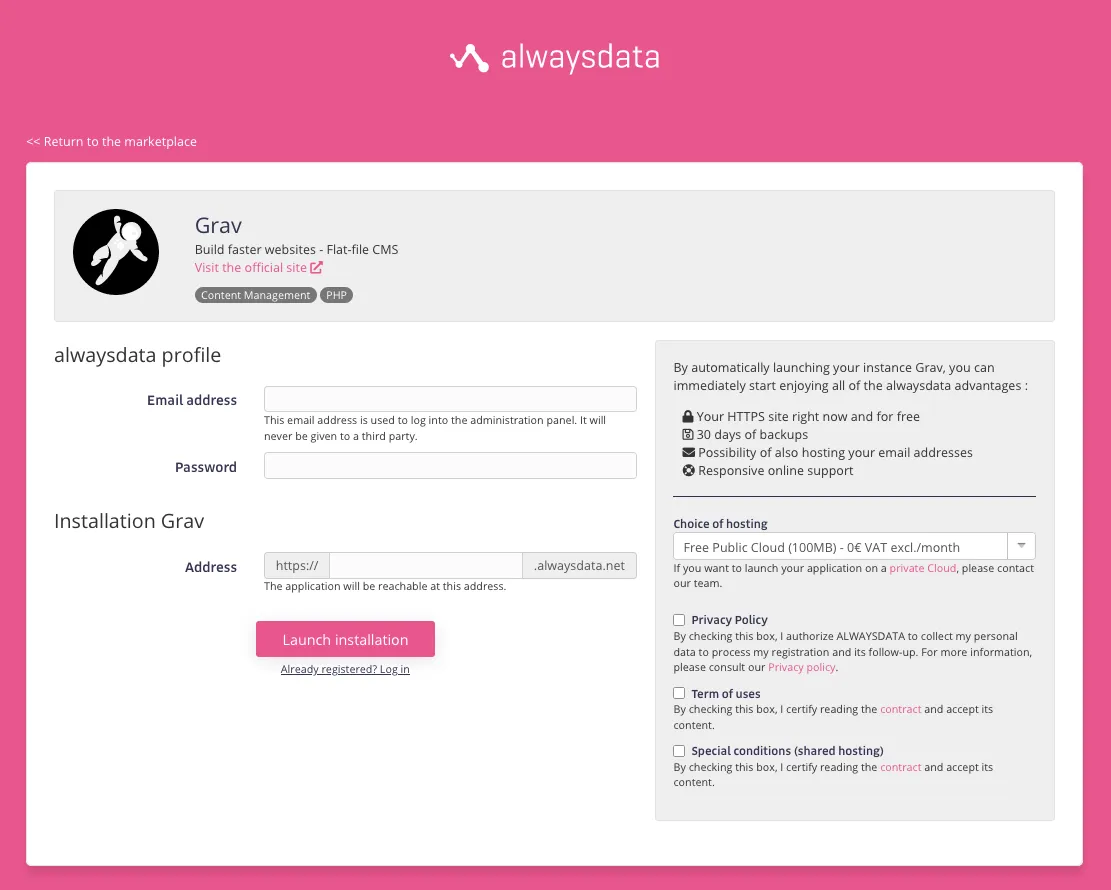Image resolution: width=1111 pixels, height=890 pixels.
Task: Click the Launch installation button
Action: [x=345, y=639]
